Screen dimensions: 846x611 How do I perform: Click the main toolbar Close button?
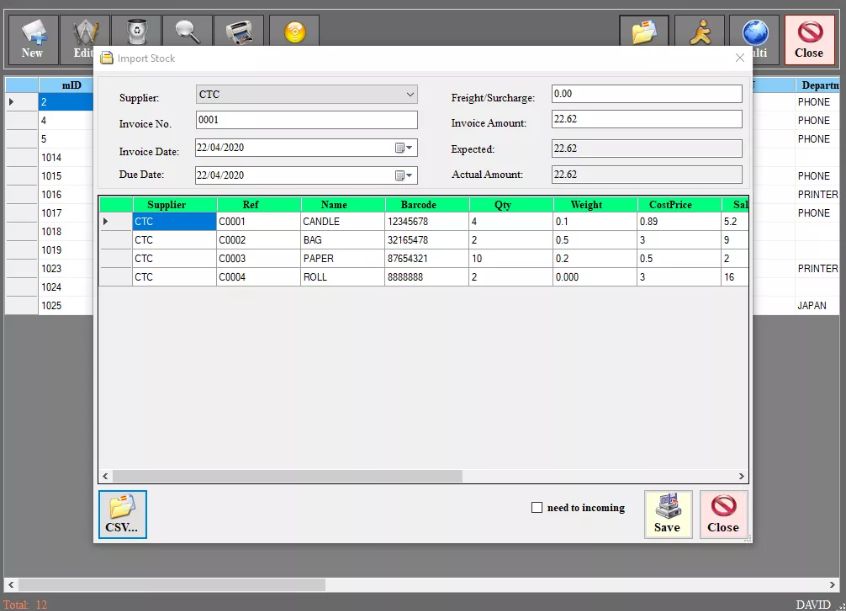809,40
